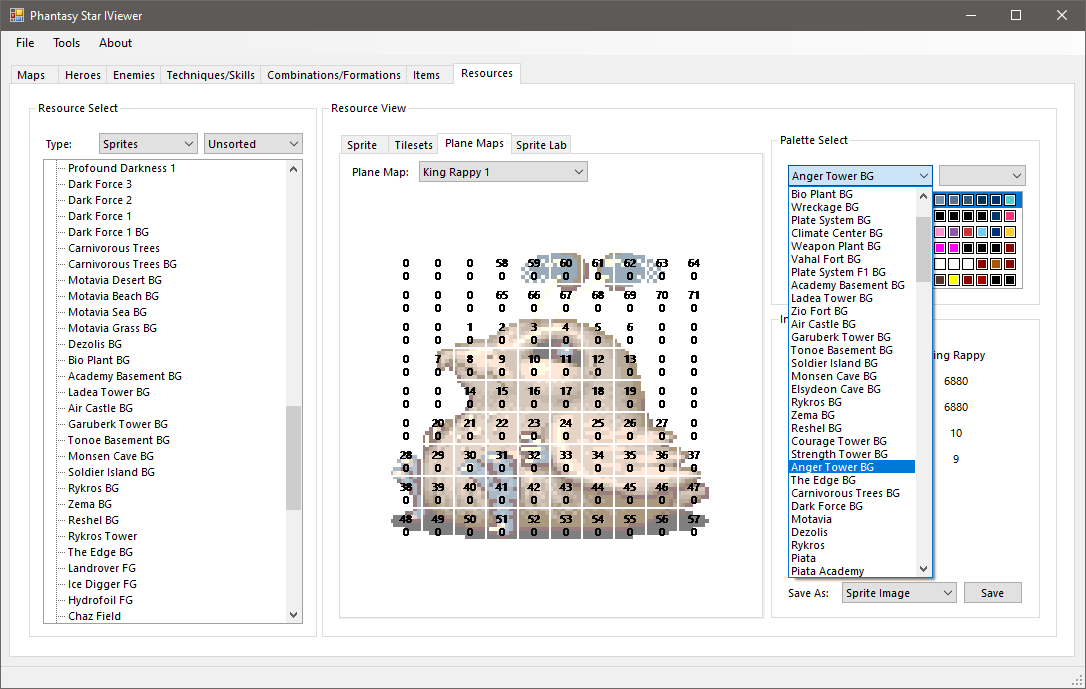The height and width of the screenshot is (689, 1086).
Task: Open the Save As Sprite Image dropdown
Action: (x=900, y=593)
